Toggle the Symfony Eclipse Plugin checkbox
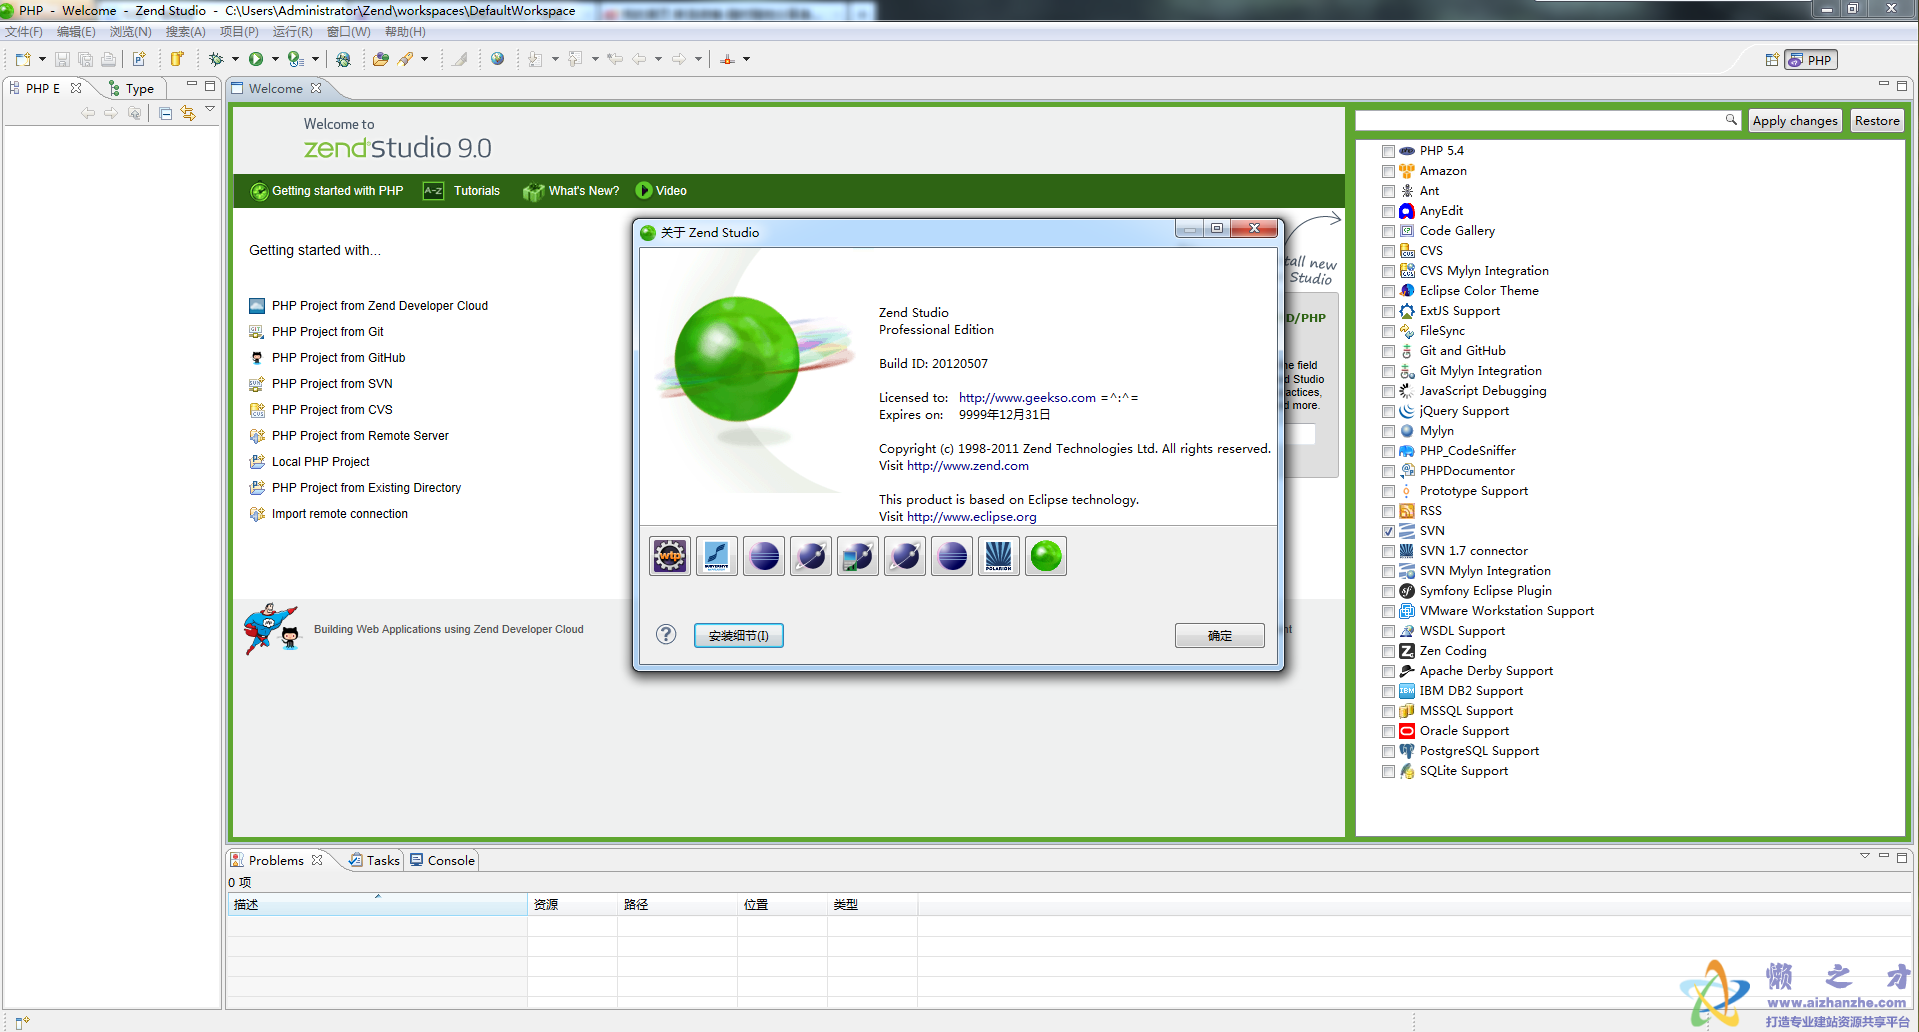 [1388, 591]
